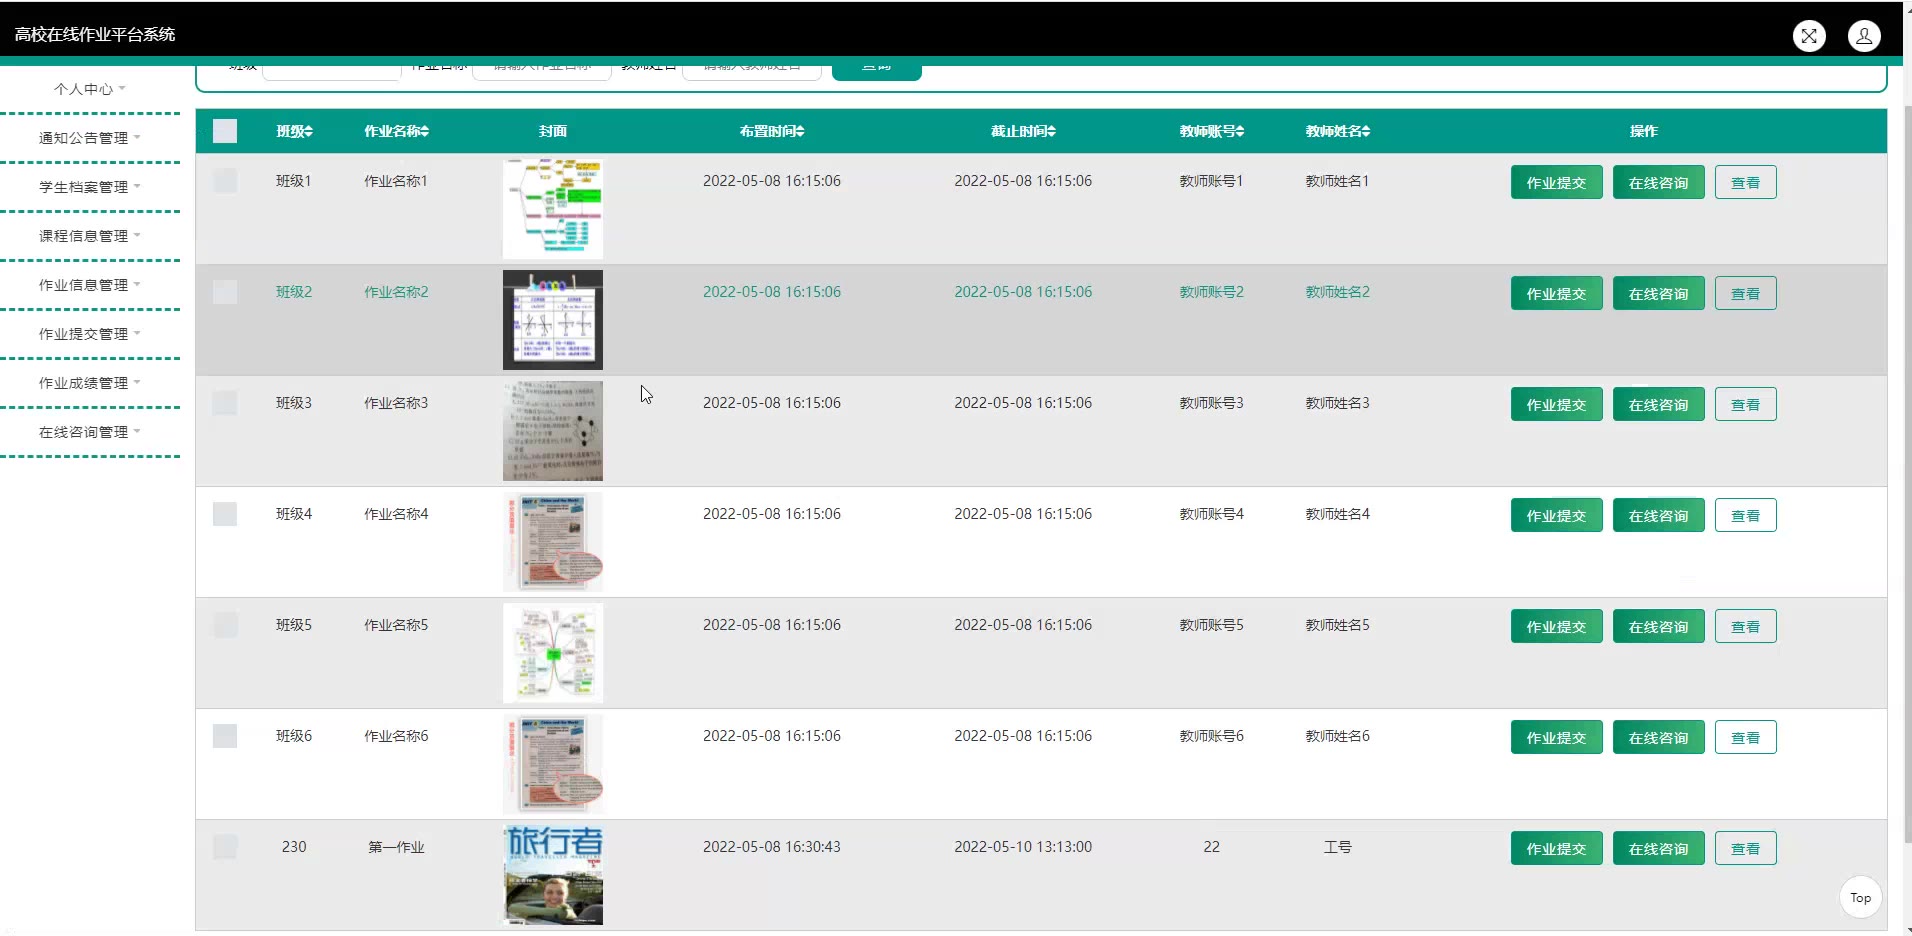
Task: Toggle the select-all checkbox in table header
Action: click(x=225, y=131)
